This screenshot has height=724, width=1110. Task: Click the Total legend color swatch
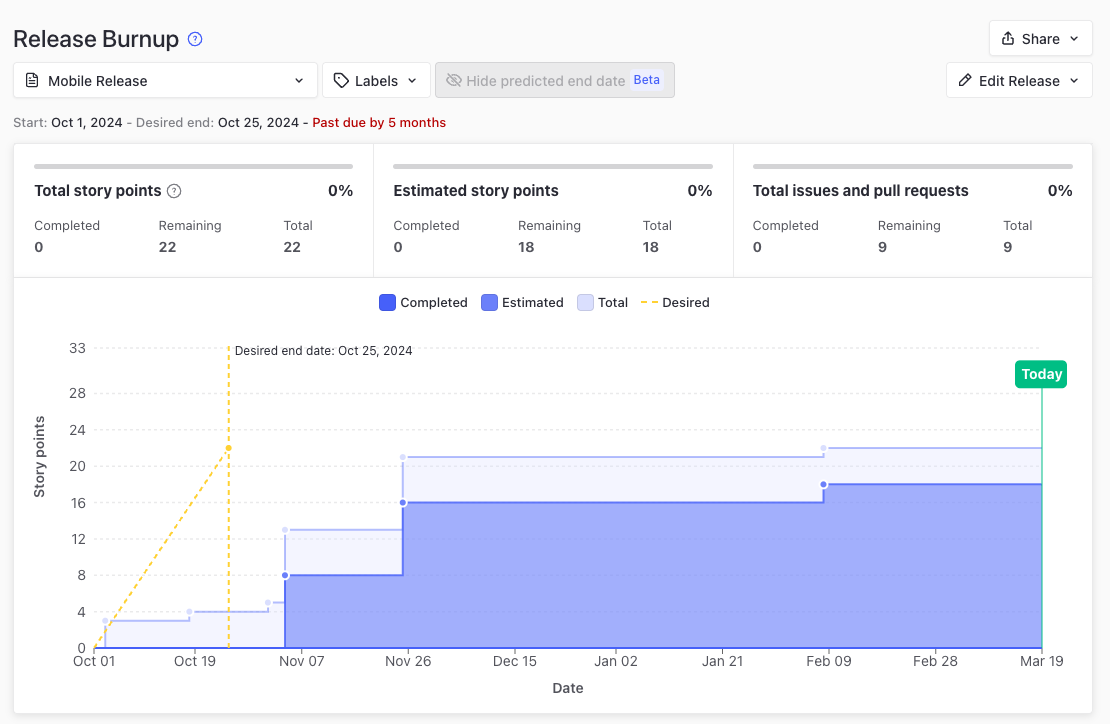(x=585, y=303)
